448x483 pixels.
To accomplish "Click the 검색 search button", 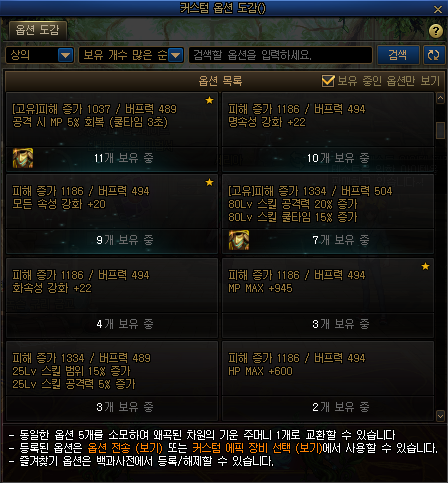I will [398, 55].
